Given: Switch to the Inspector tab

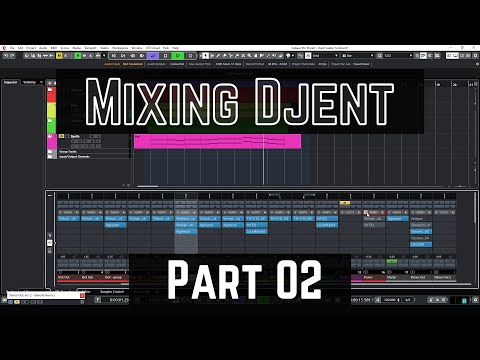Looking at the screenshot, I should [x=10, y=82].
